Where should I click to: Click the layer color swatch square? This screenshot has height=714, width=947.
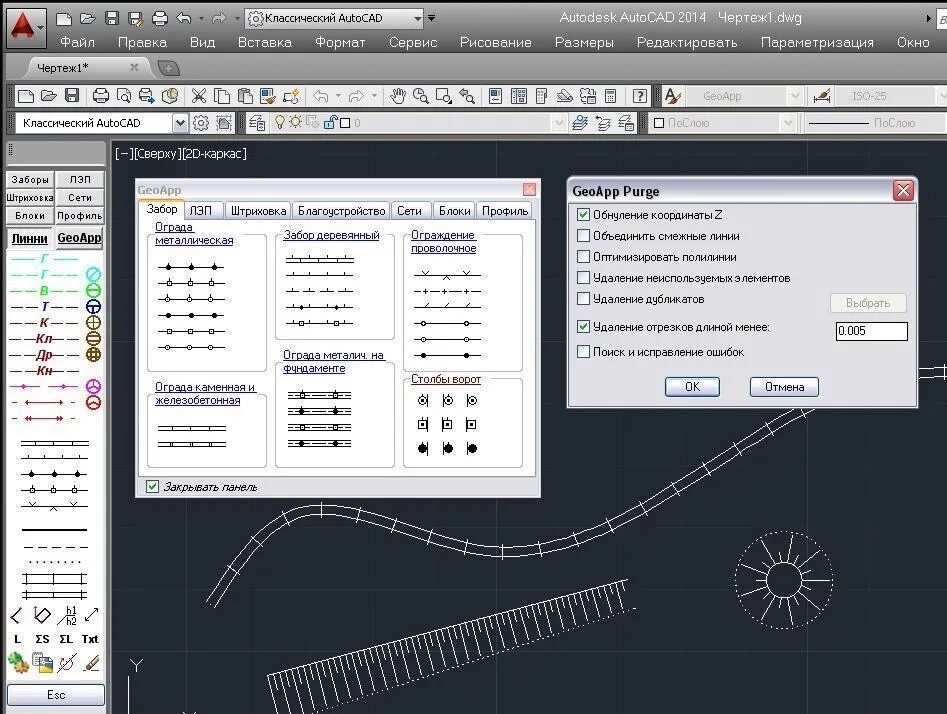click(345, 123)
